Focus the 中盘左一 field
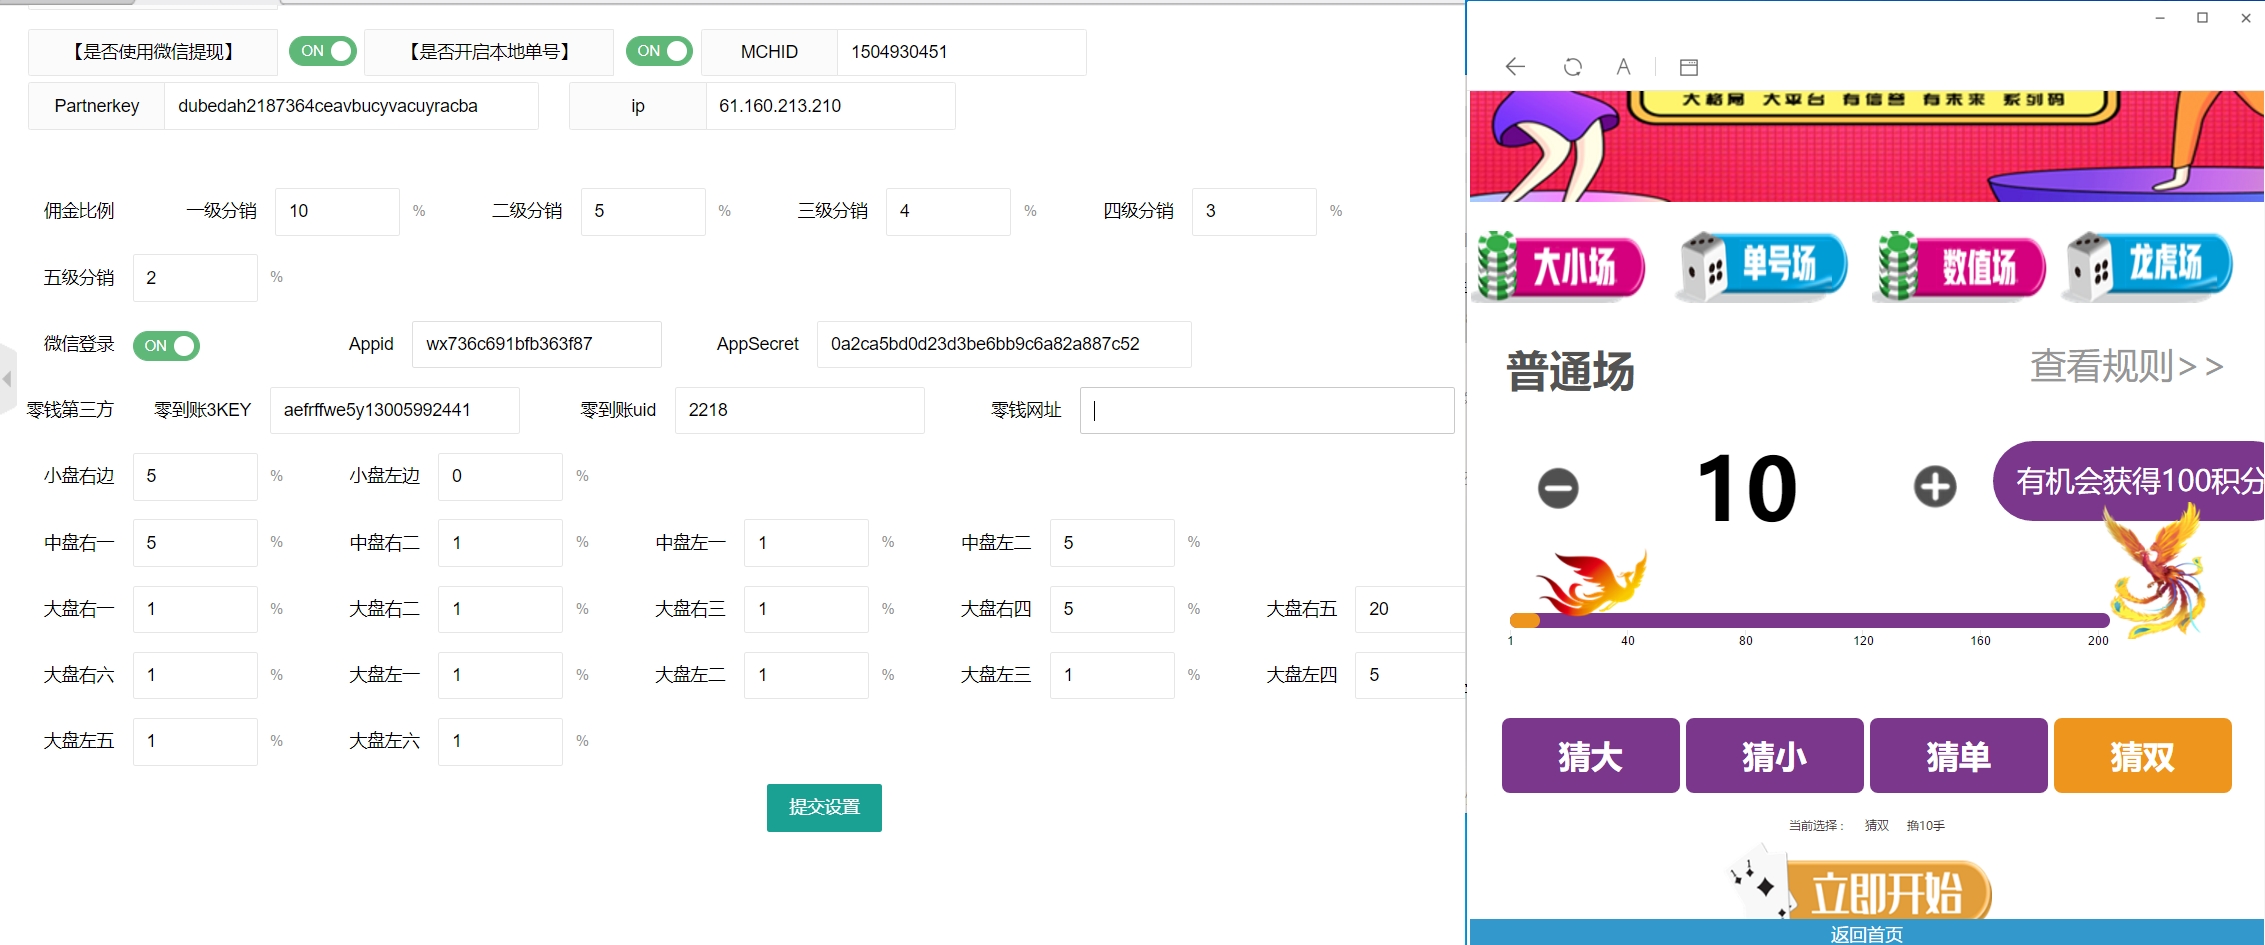This screenshot has width=2265, height=945. 806,543
